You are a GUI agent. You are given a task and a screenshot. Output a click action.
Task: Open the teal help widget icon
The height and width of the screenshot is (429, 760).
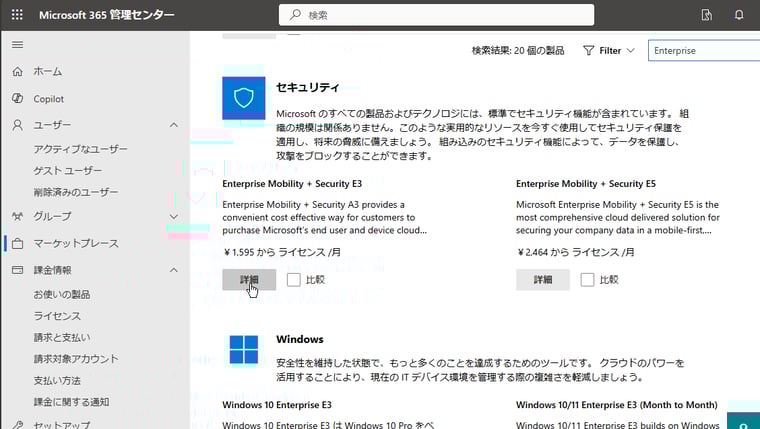coord(744,422)
